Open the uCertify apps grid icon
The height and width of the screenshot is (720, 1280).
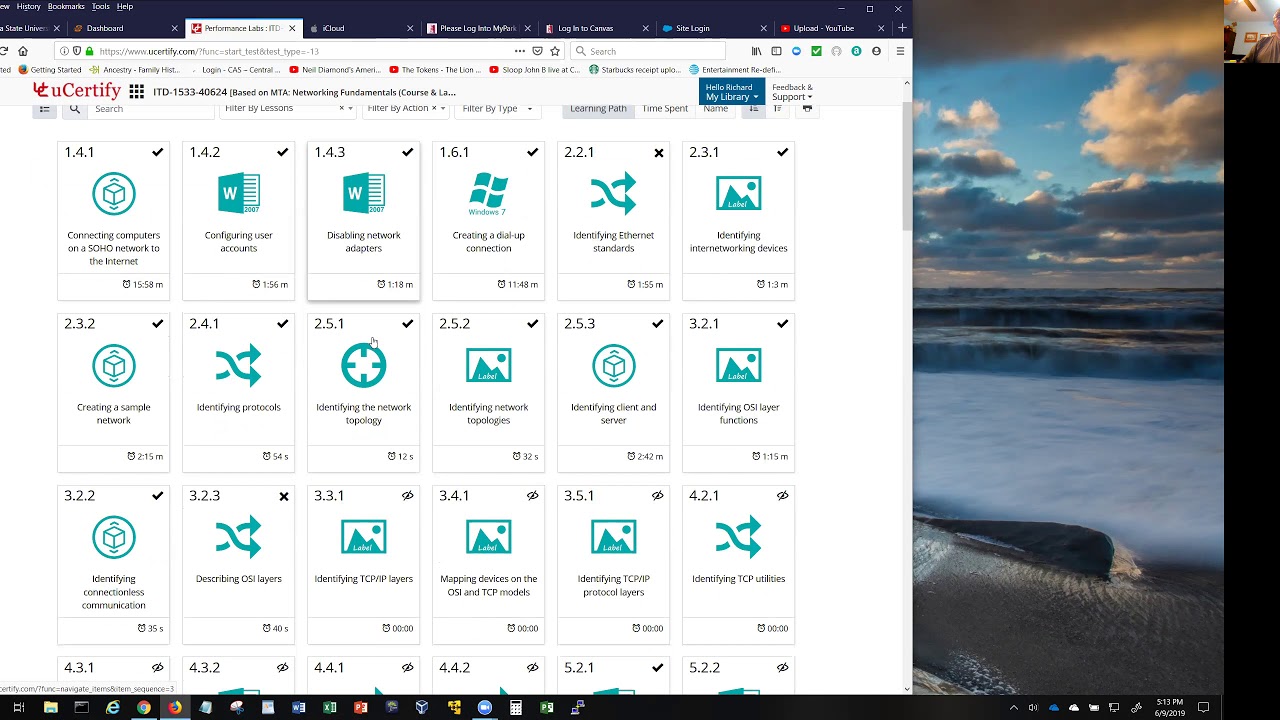click(x=137, y=92)
